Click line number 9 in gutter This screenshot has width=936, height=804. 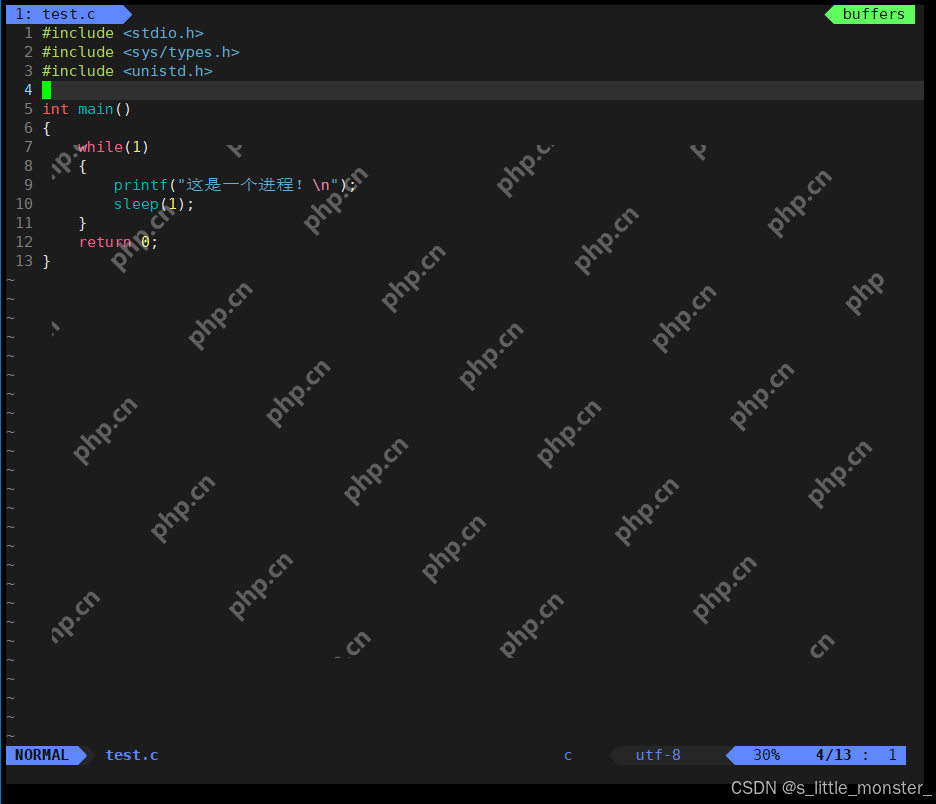(x=28, y=185)
